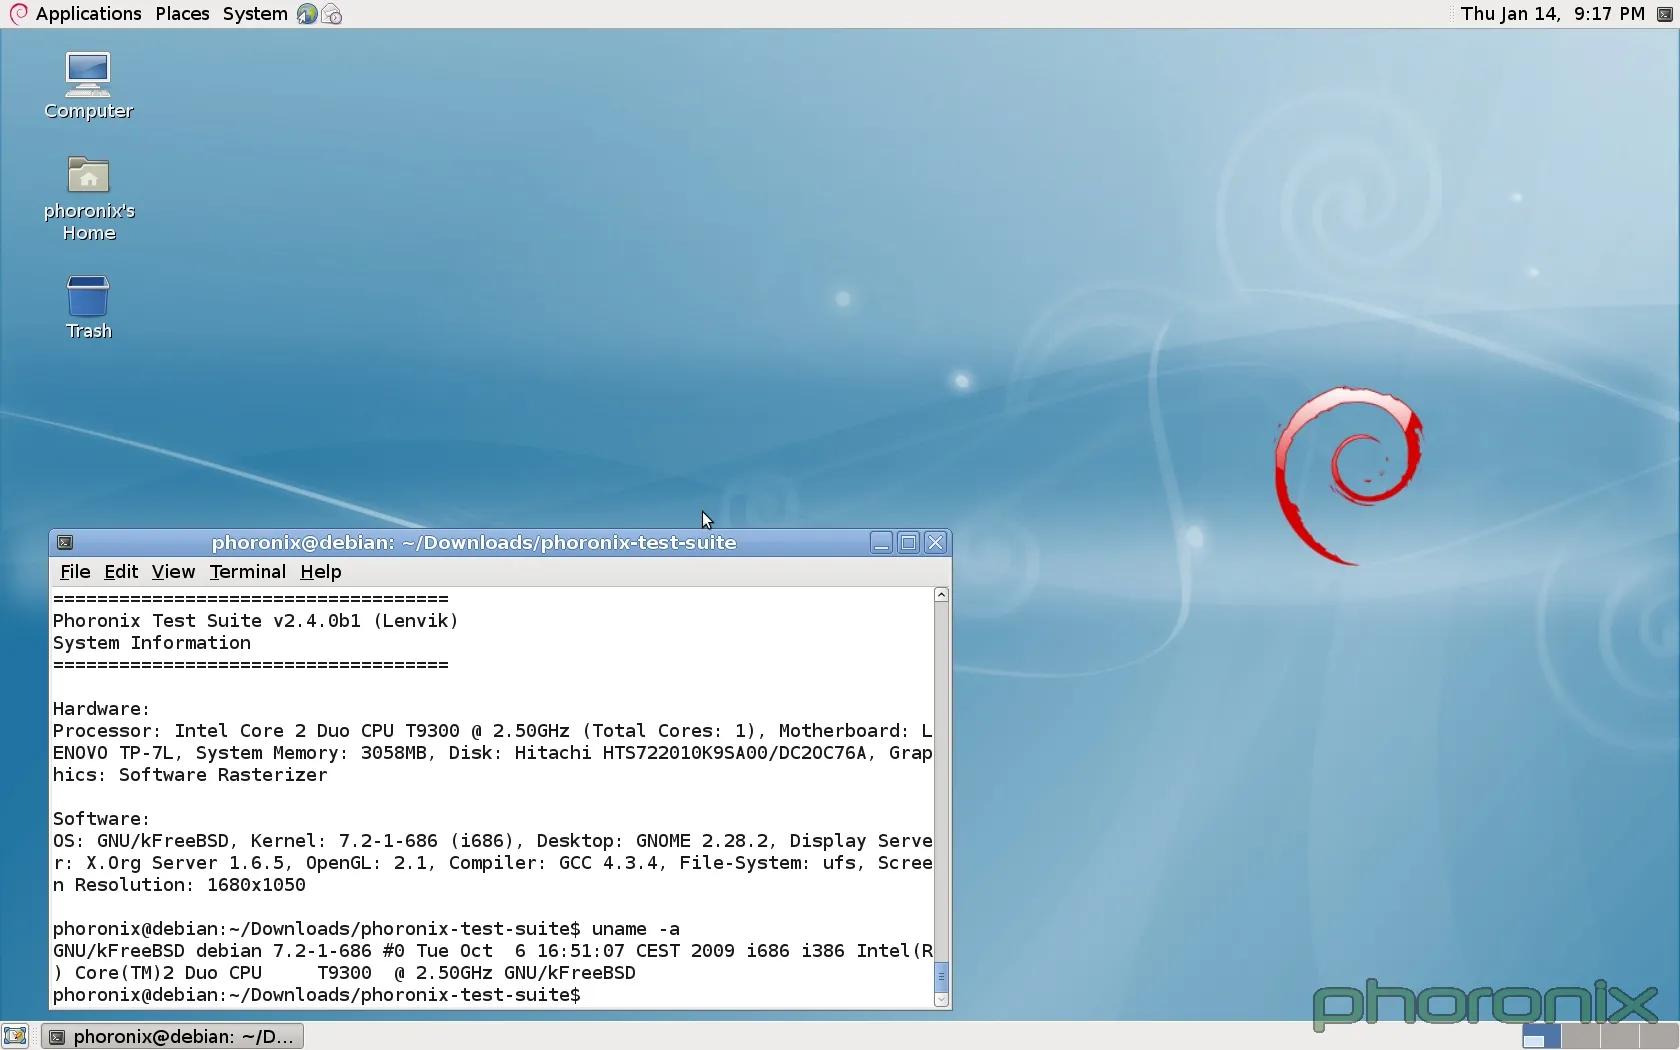This screenshot has width=1680, height=1050.
Task: Click the 'Hardware:' heading in the terminal
Action: tap(101, 709)
